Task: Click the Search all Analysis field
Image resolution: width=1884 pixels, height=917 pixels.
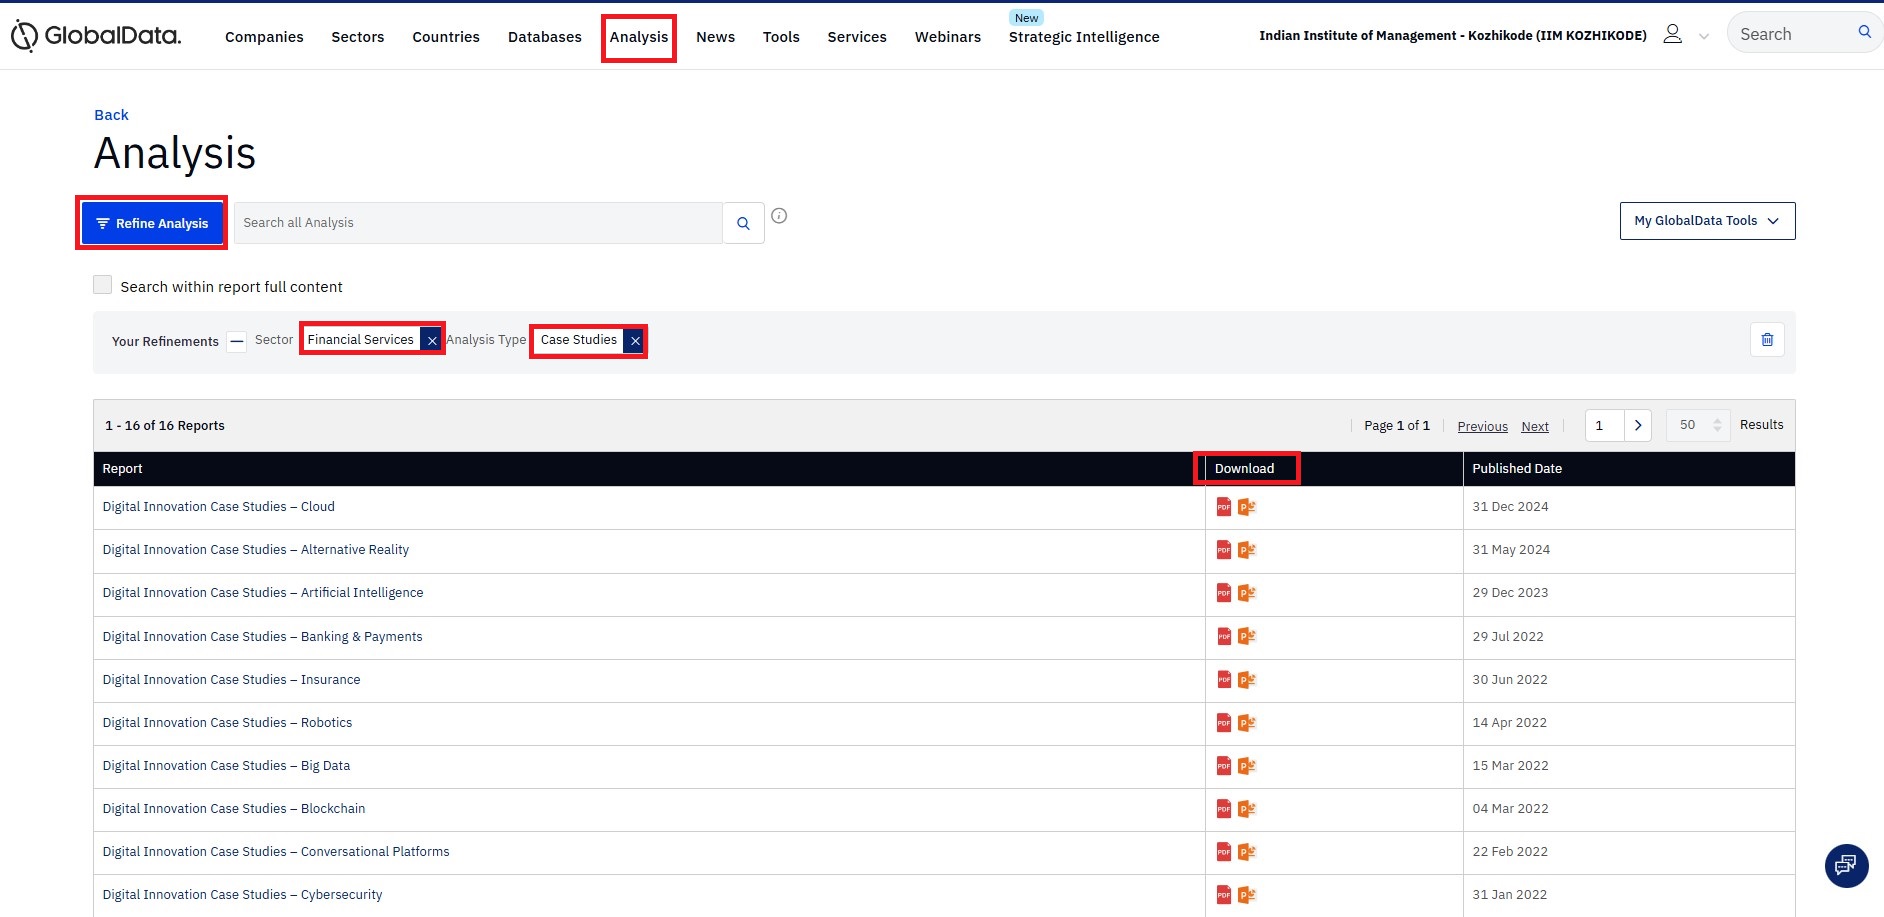Action: [x=478, y=223]
